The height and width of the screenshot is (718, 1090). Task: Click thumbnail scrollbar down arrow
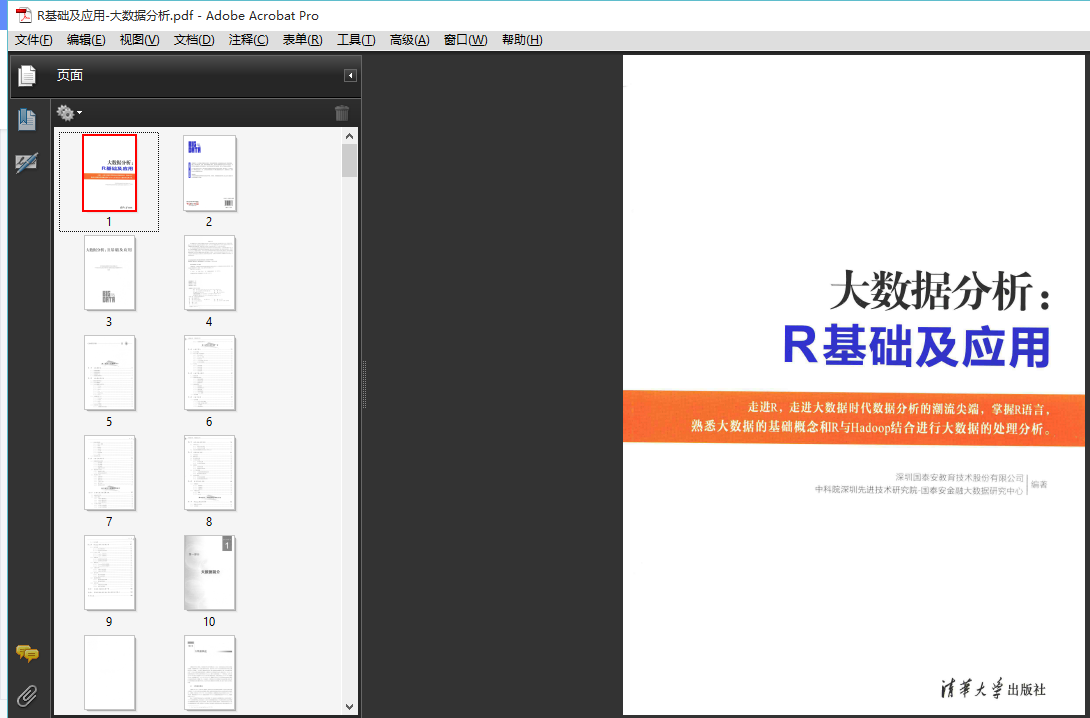pos(350,706)
